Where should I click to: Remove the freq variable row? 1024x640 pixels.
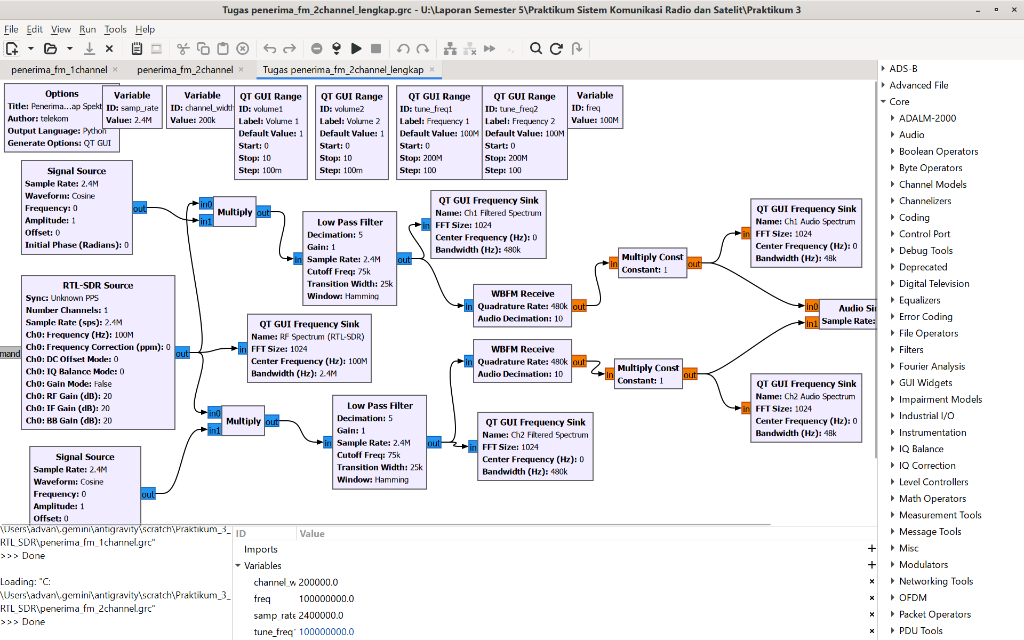(872, 598)
